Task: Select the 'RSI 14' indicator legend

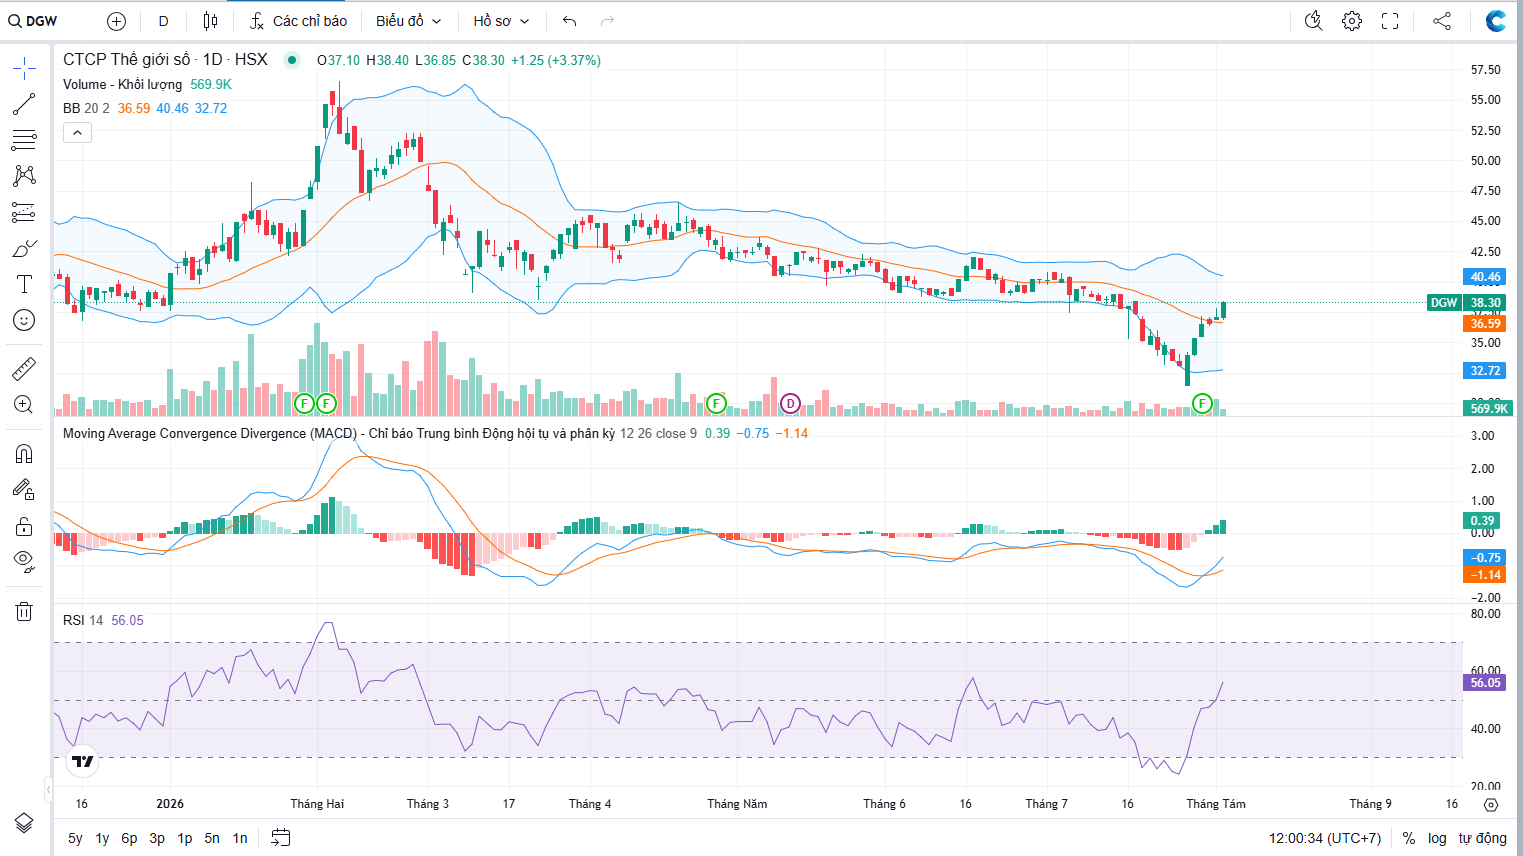Action: pyautogui.click(x=83, y=620)
